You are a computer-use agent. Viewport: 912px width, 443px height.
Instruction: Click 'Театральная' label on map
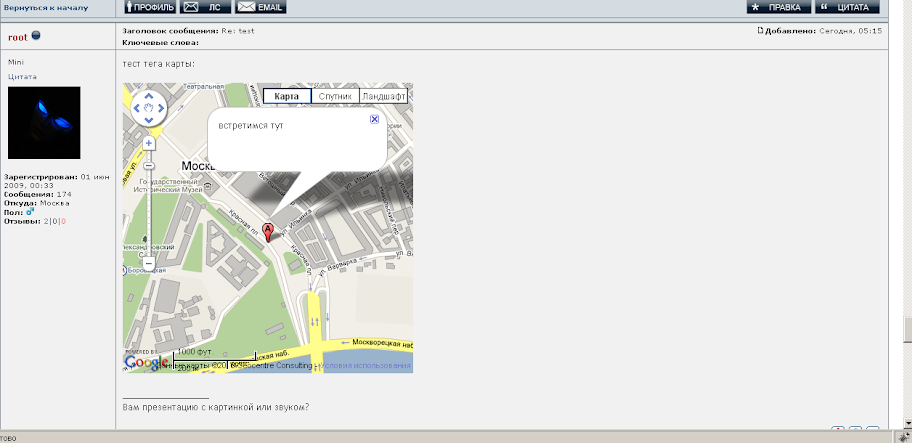click(204, 86)
